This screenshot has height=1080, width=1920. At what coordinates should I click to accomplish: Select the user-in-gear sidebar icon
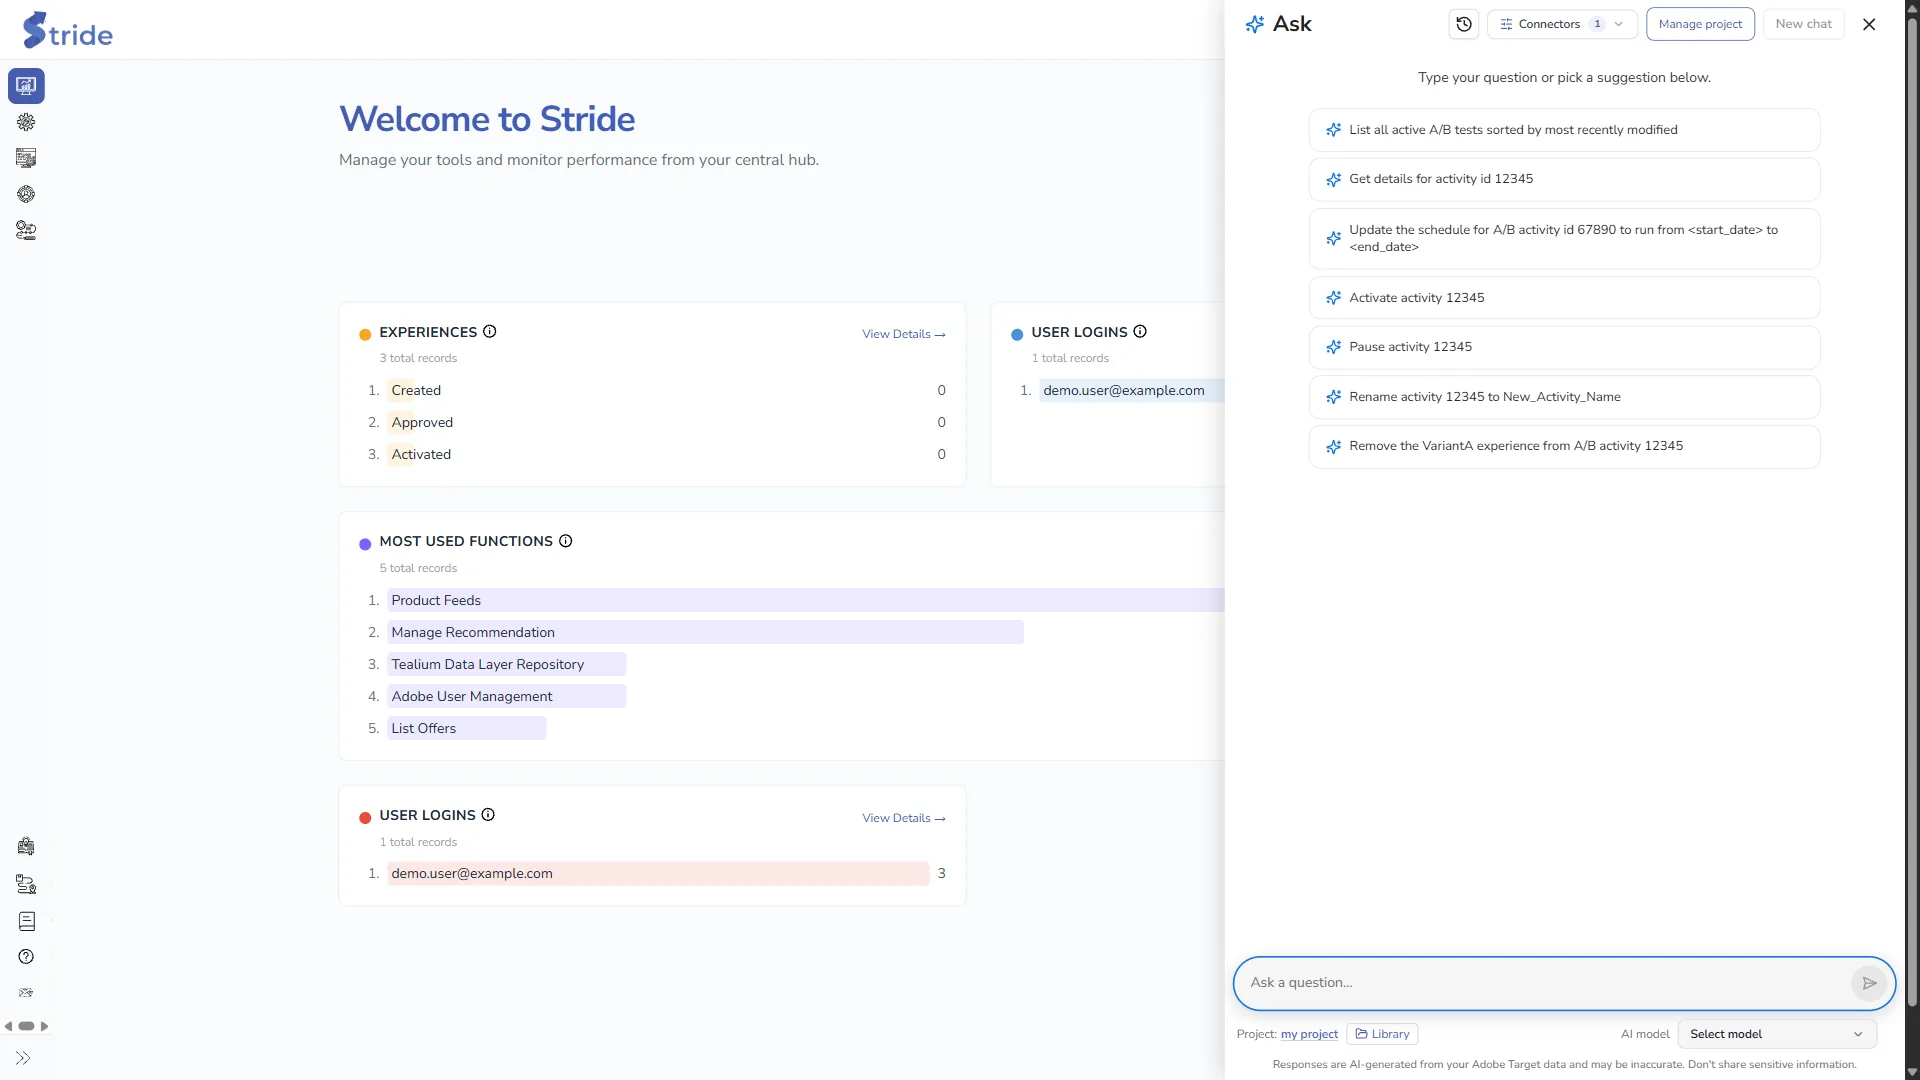26,194
